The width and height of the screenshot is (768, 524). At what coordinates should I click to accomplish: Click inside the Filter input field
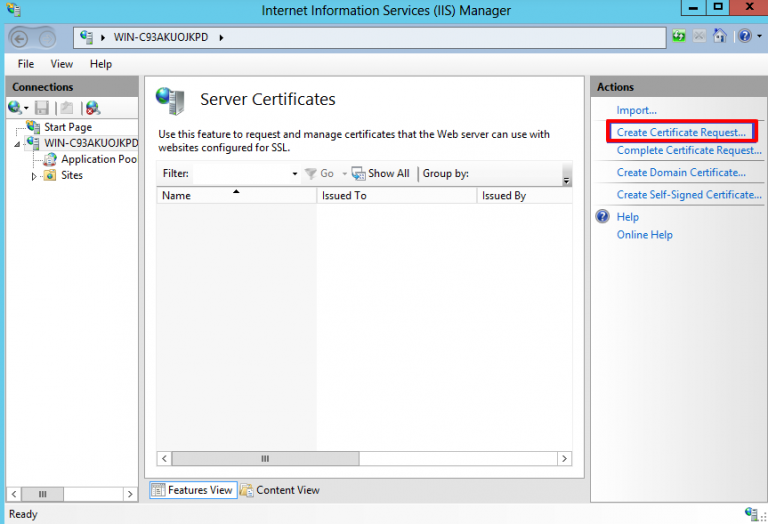click(240, 173)
